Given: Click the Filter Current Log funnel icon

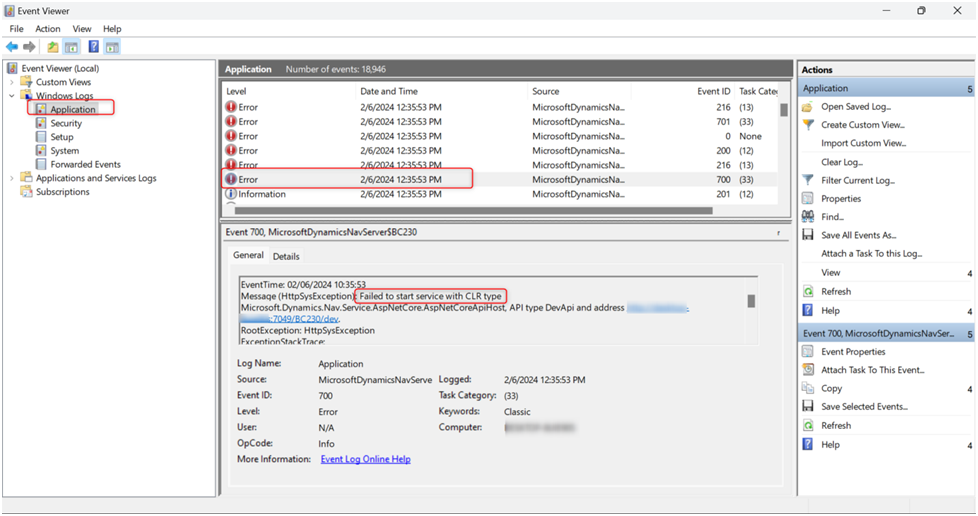Looking at the screenshot, I should (808, 180).
